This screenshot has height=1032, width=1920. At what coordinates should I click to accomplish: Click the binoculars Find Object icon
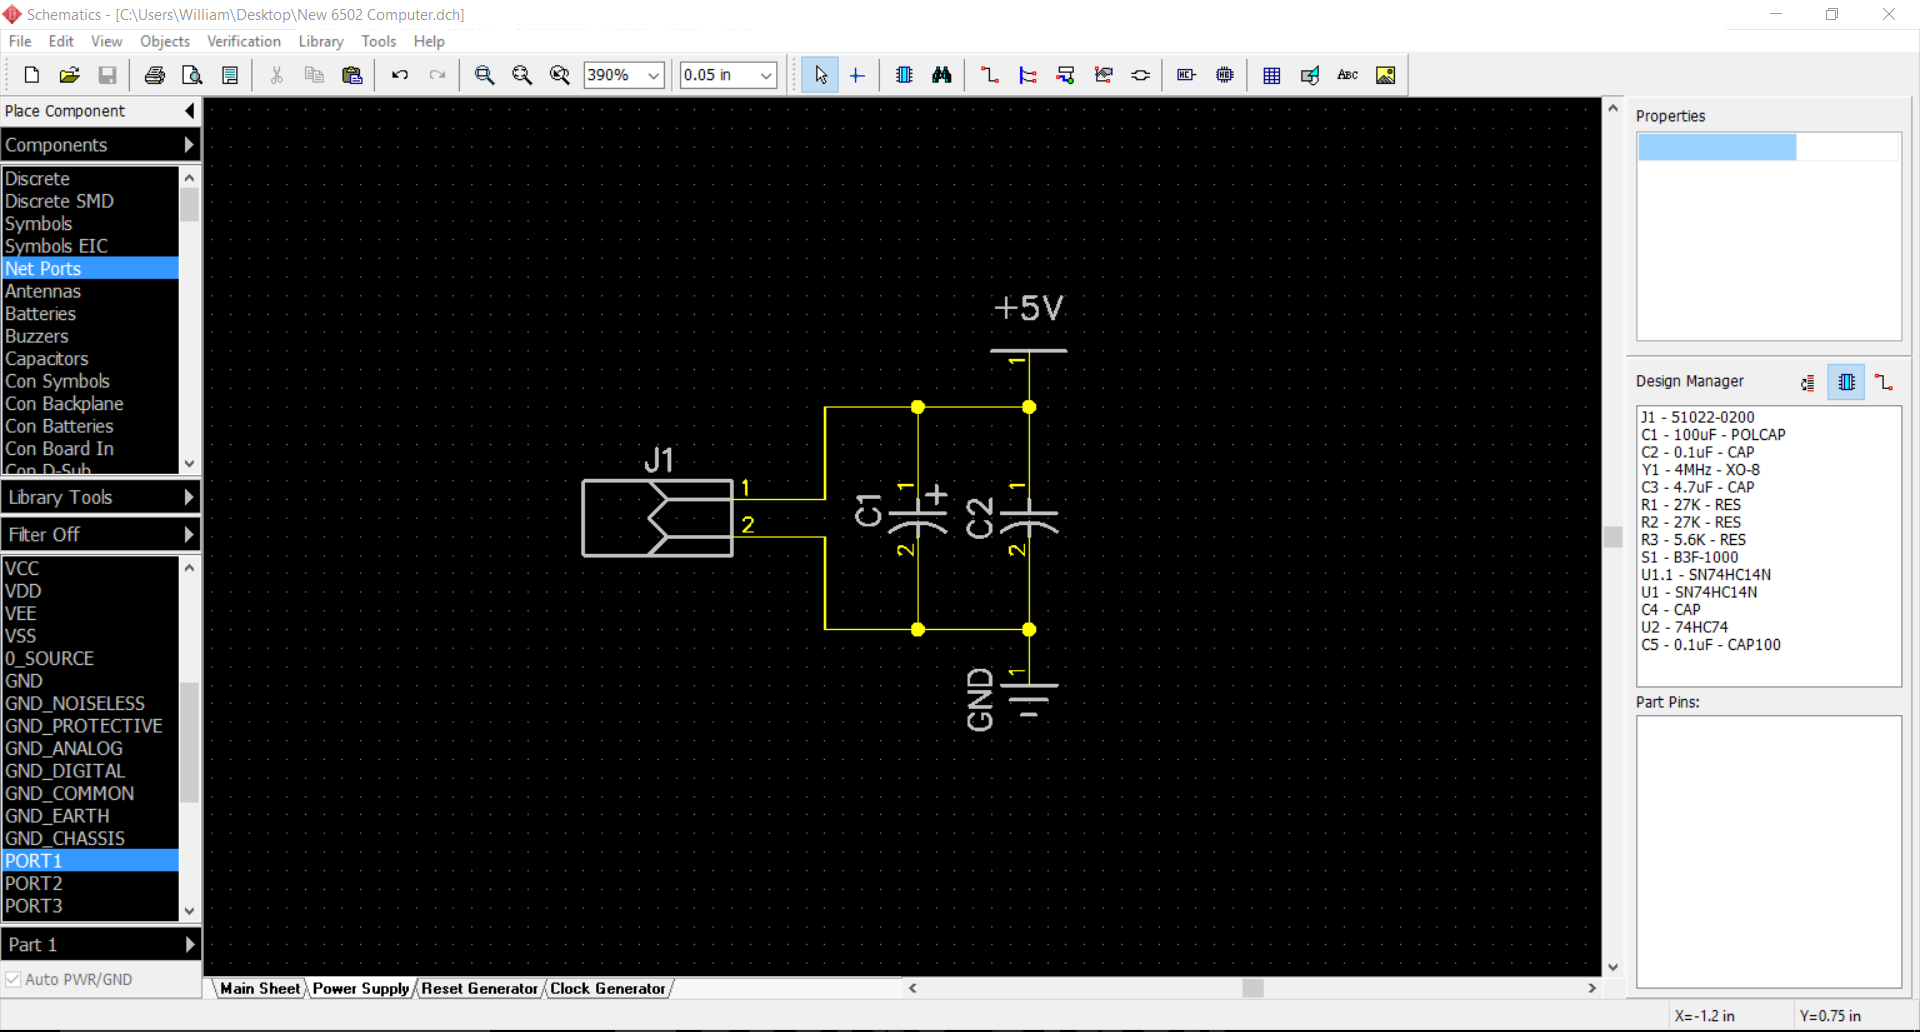[941, 75]
